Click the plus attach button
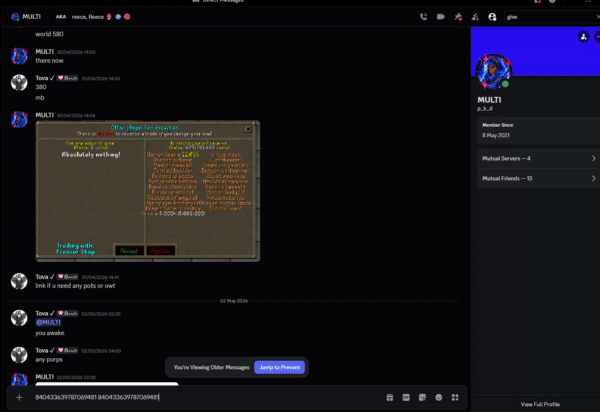The height and width of the screenshot is (412, 600). (19, 397)
